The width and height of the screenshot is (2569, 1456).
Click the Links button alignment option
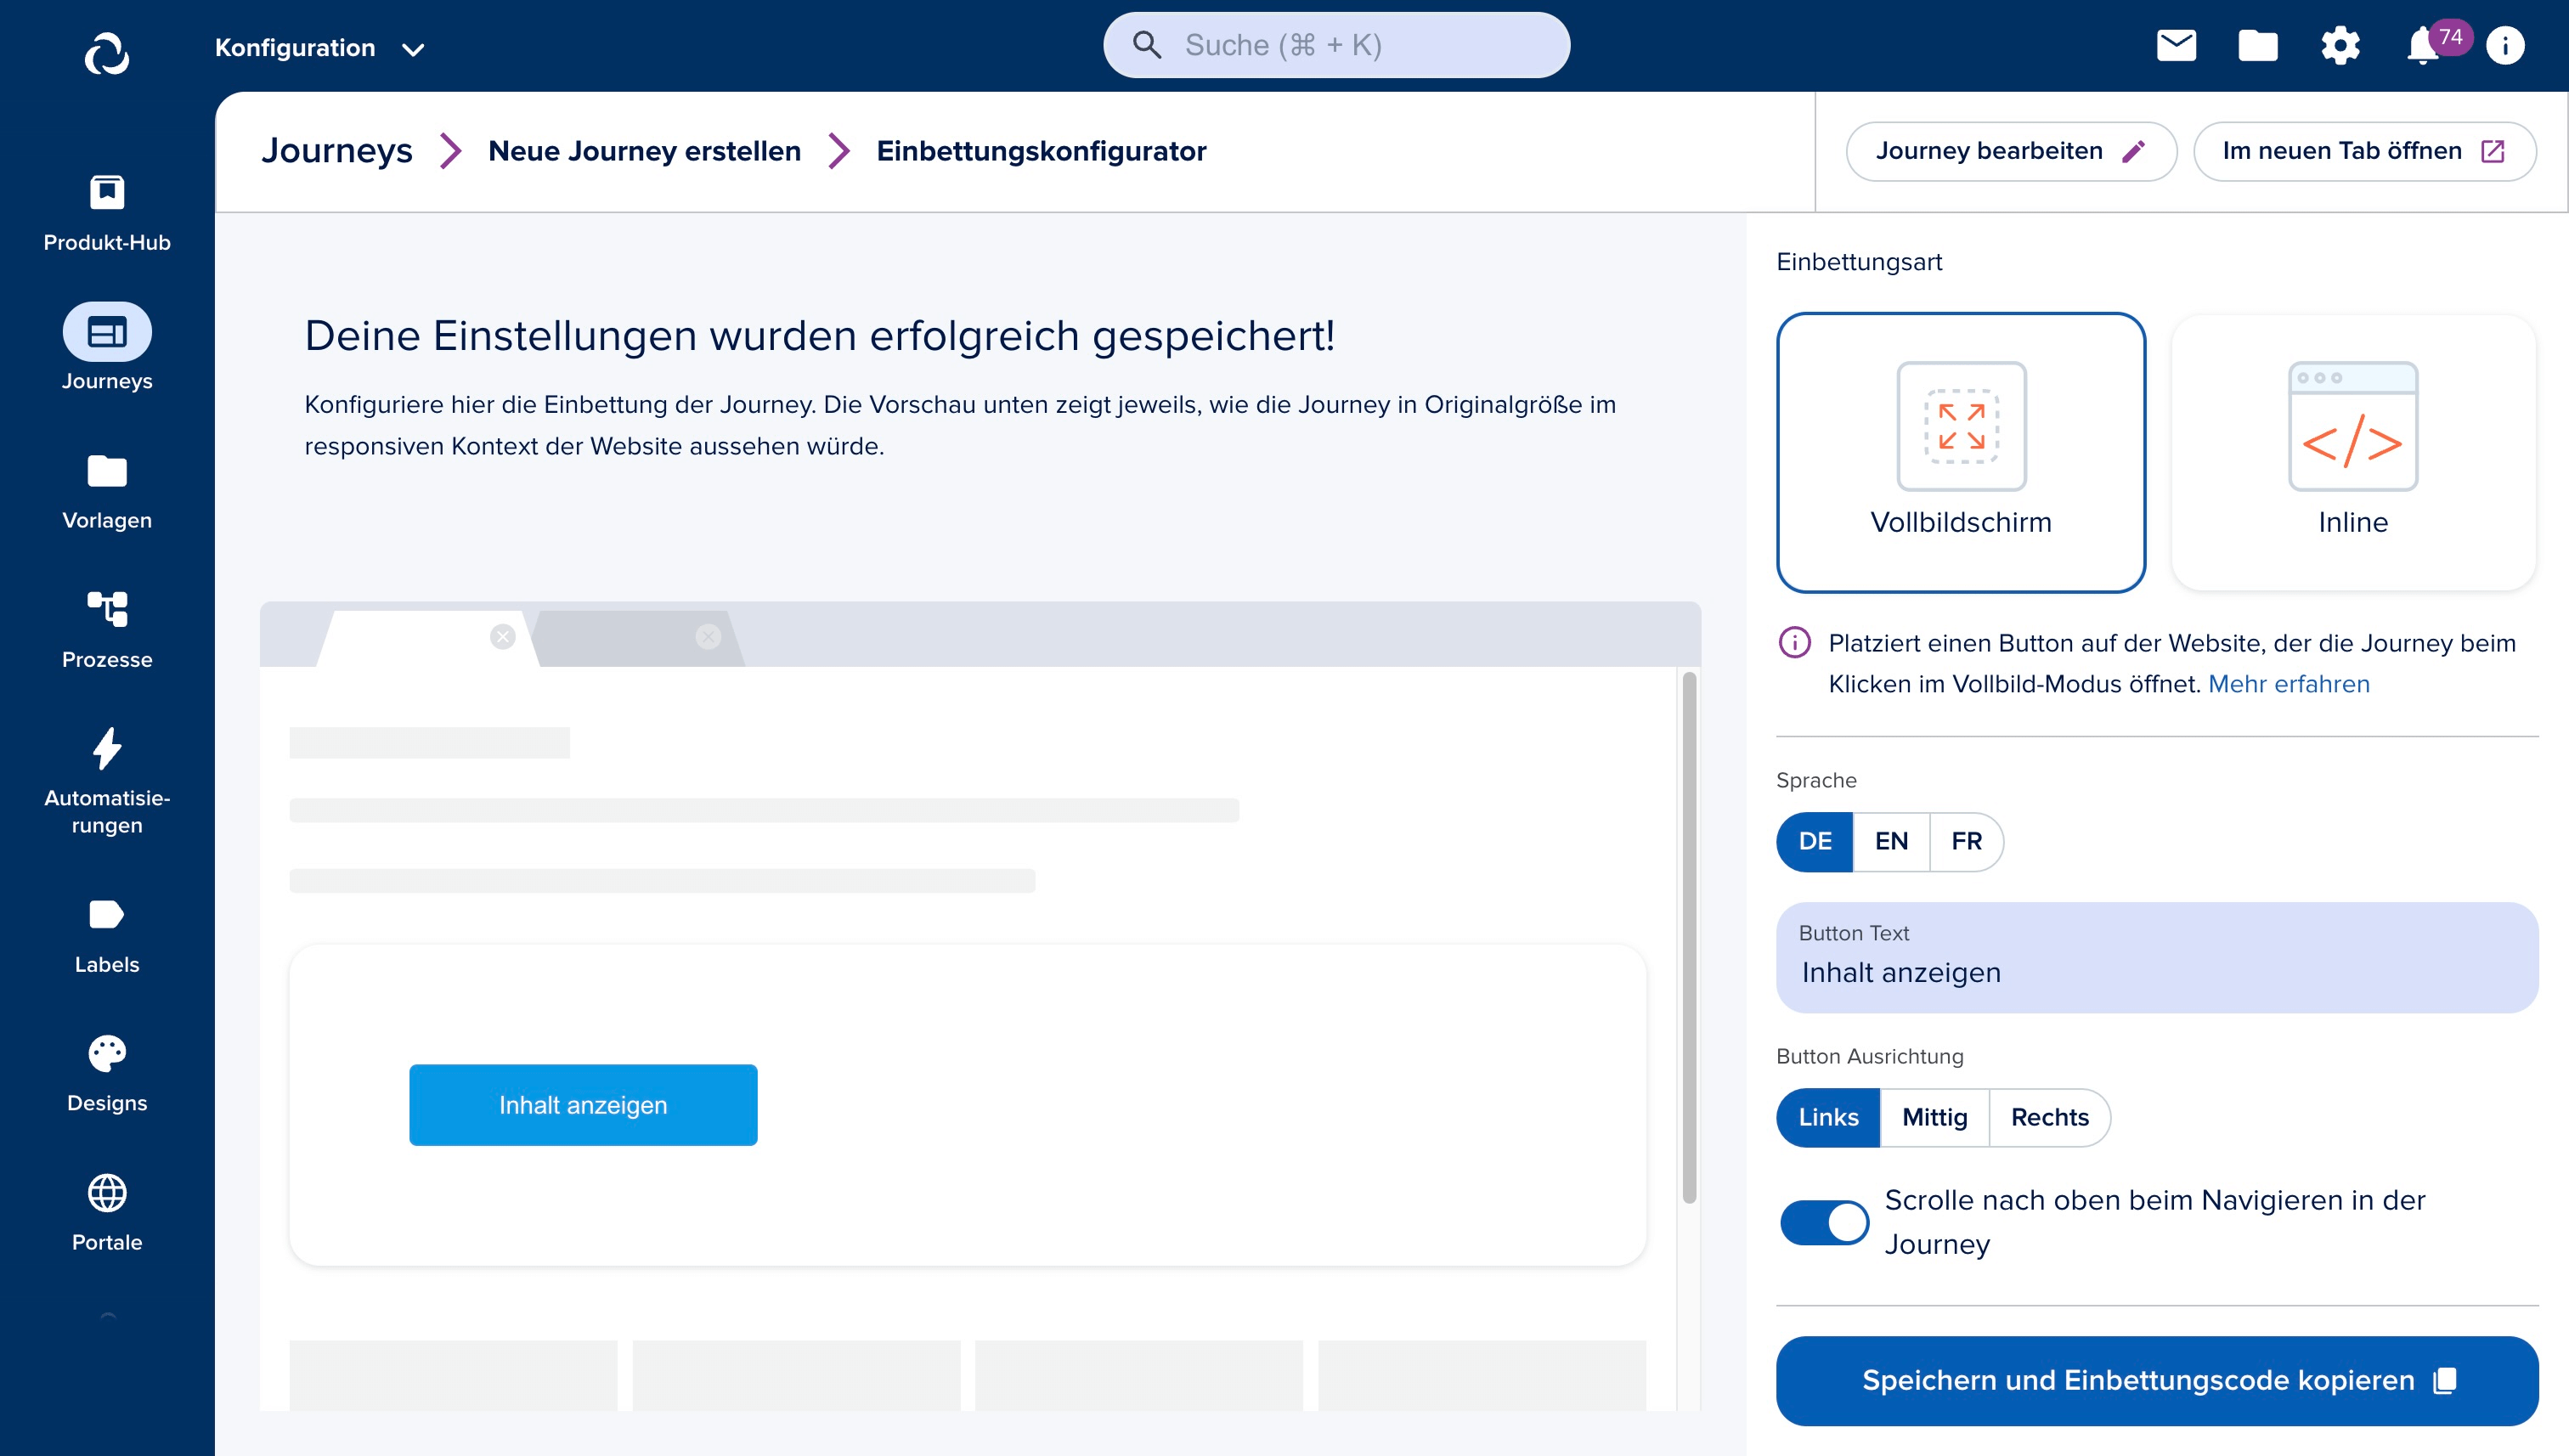click(x=1828, y=1115)
